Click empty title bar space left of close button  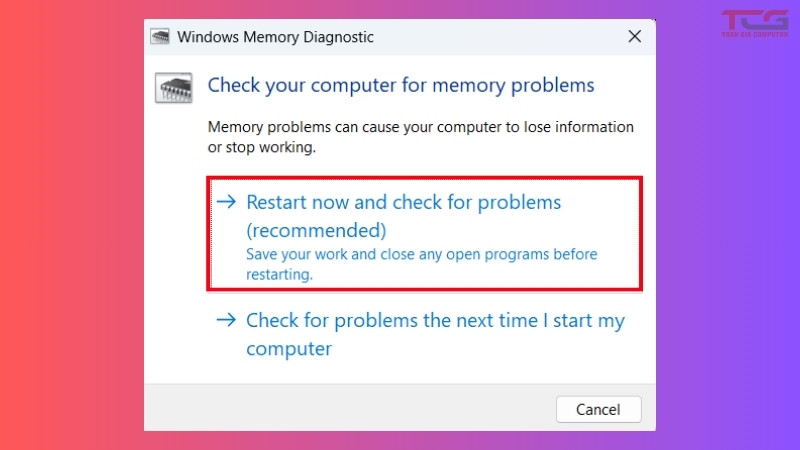[500, 37]
